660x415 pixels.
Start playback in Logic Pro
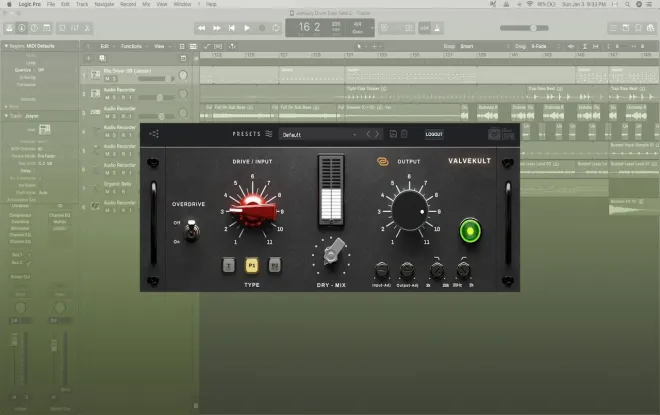(x=247, y=28)
